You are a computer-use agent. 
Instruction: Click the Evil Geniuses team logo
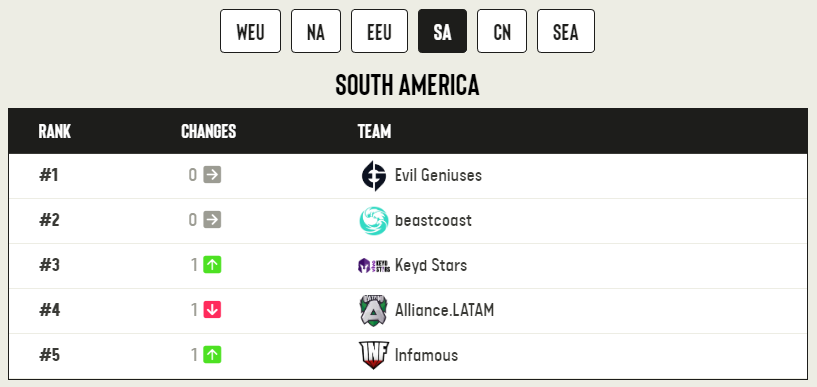(374, 176)
